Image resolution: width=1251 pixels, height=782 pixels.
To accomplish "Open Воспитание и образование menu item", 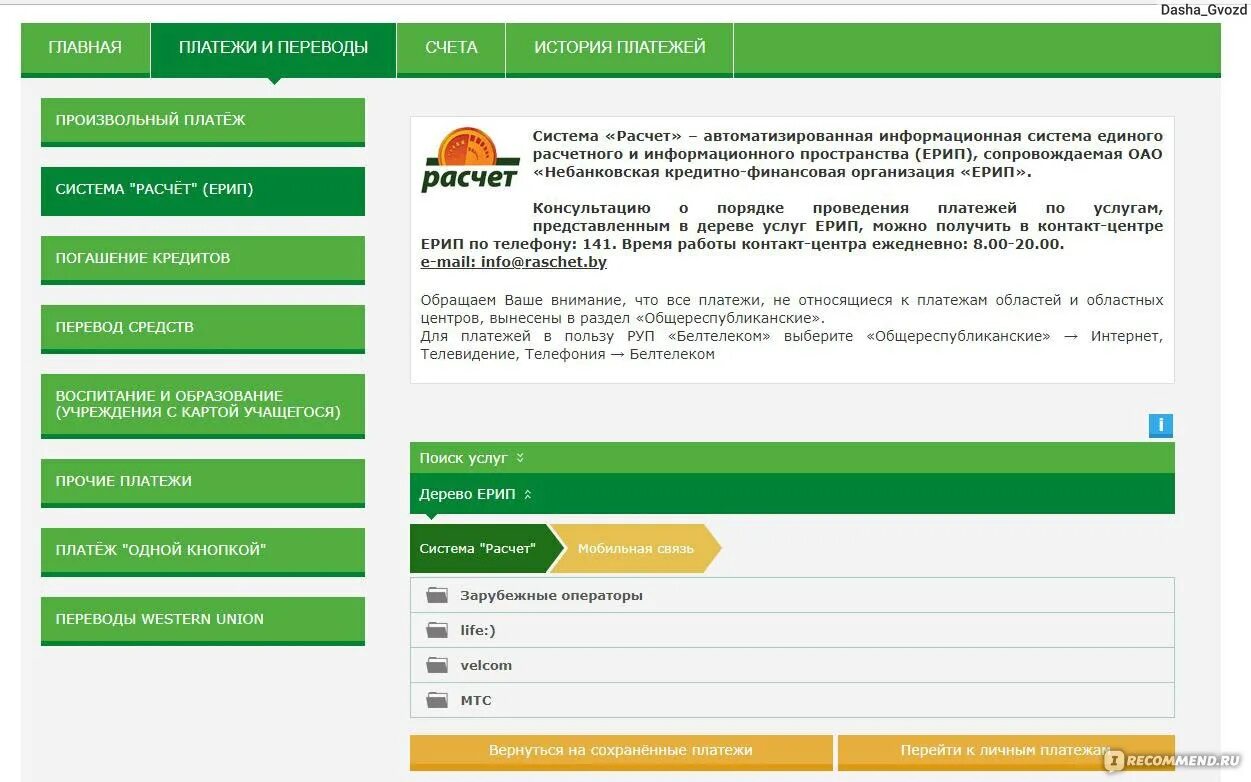I will [x=203, y=405].
